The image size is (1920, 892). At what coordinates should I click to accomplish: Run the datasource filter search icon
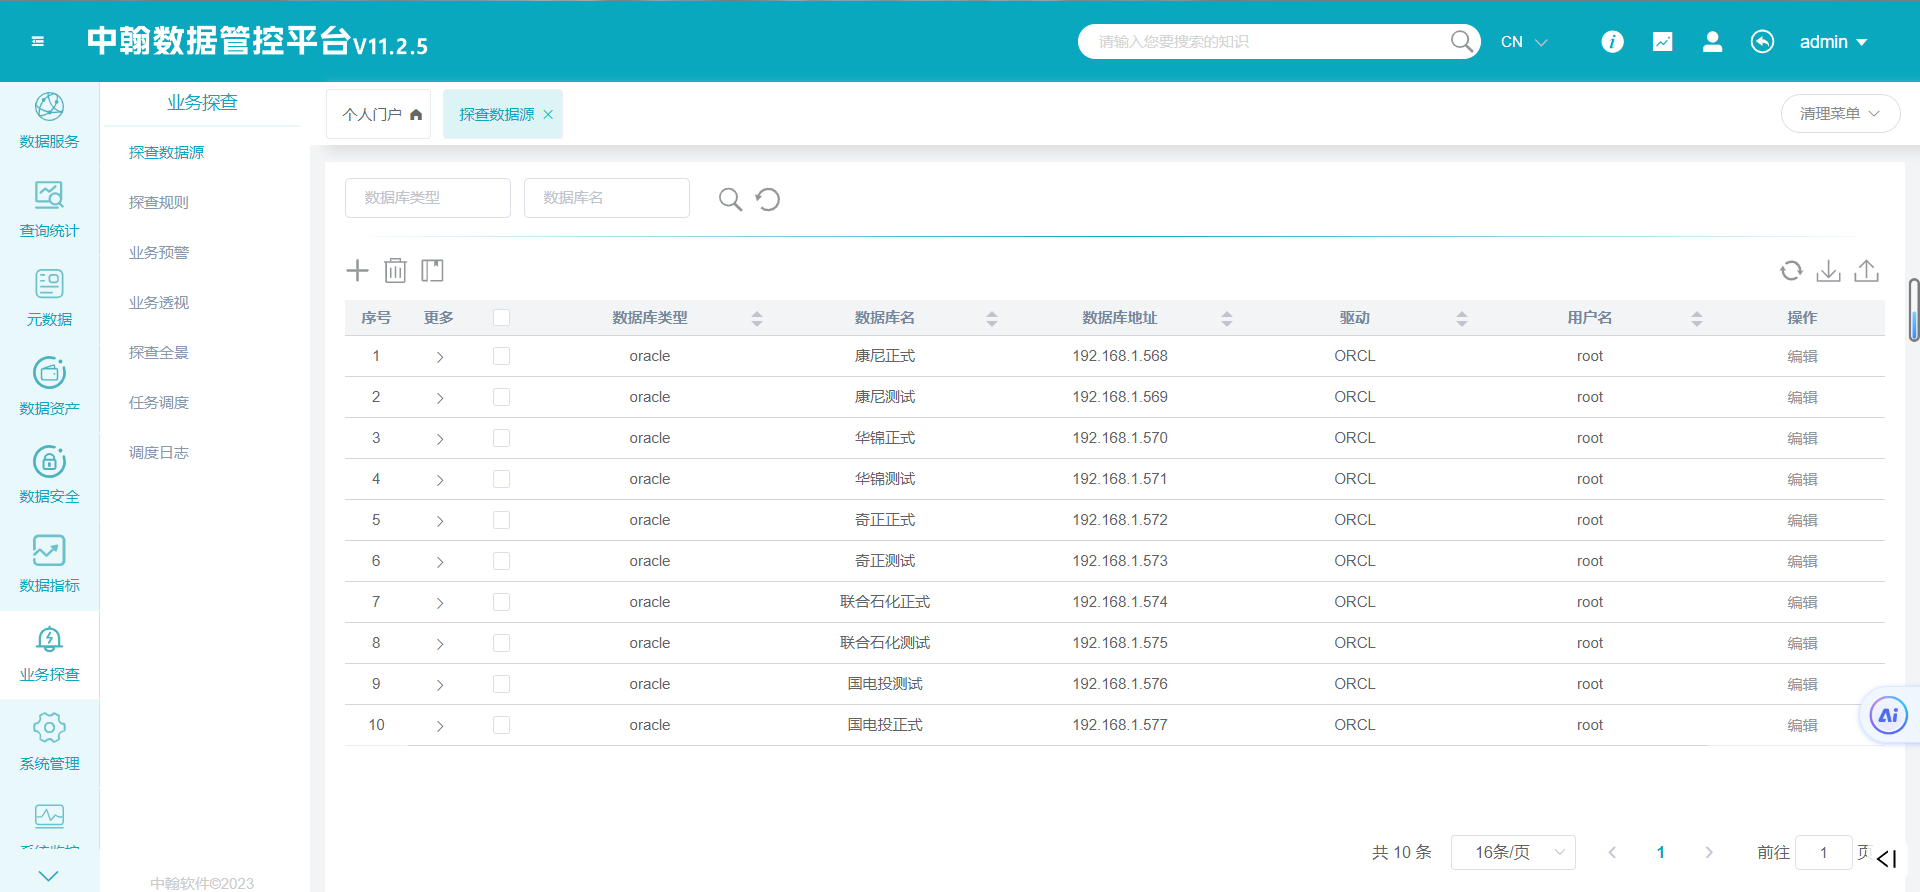[730, 199]
